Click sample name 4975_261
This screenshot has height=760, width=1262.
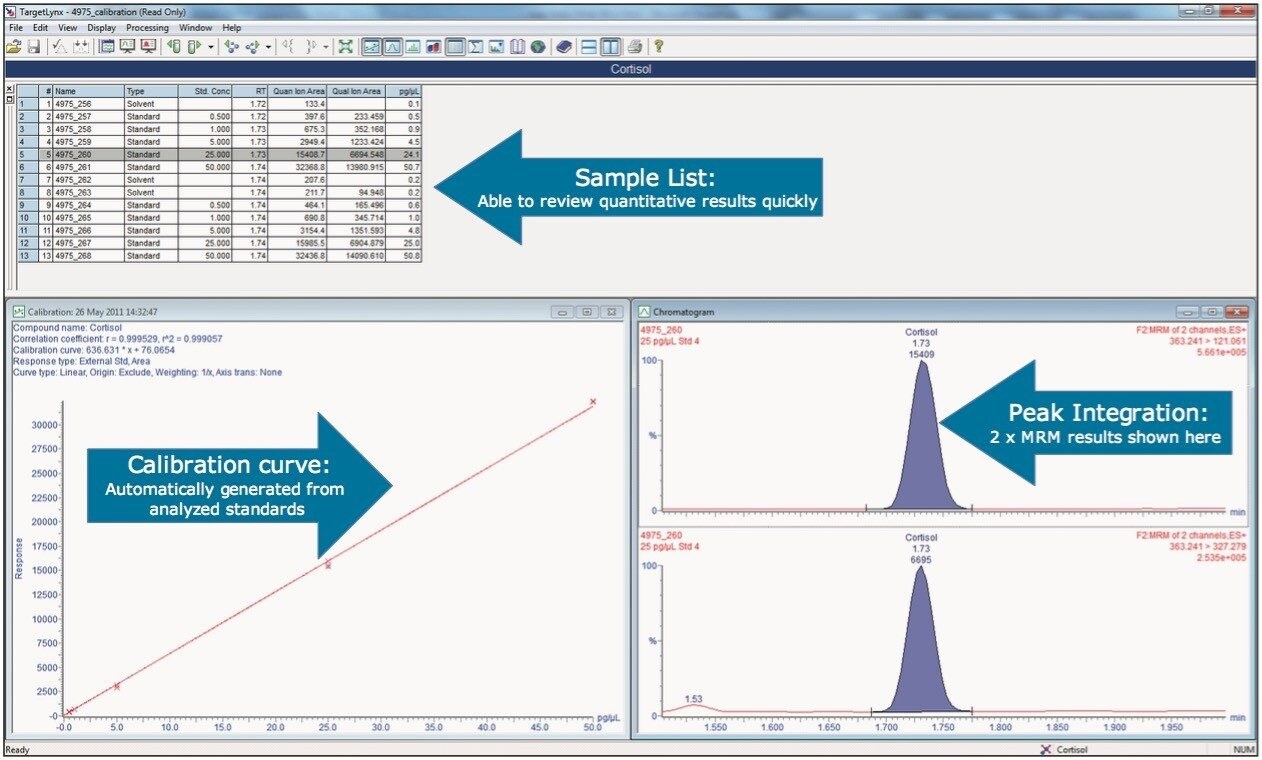(x=73, y=167)
